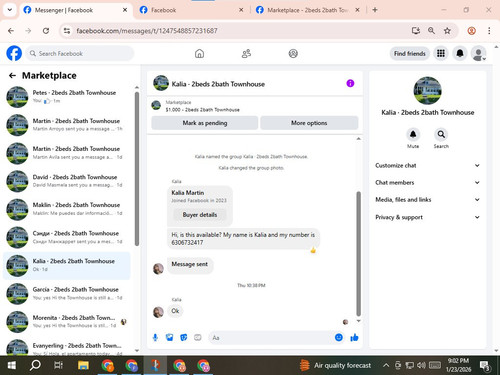500x375 pixels.
Task: Open the Friends icon in top navigation
Action: [x=246, y=53]
